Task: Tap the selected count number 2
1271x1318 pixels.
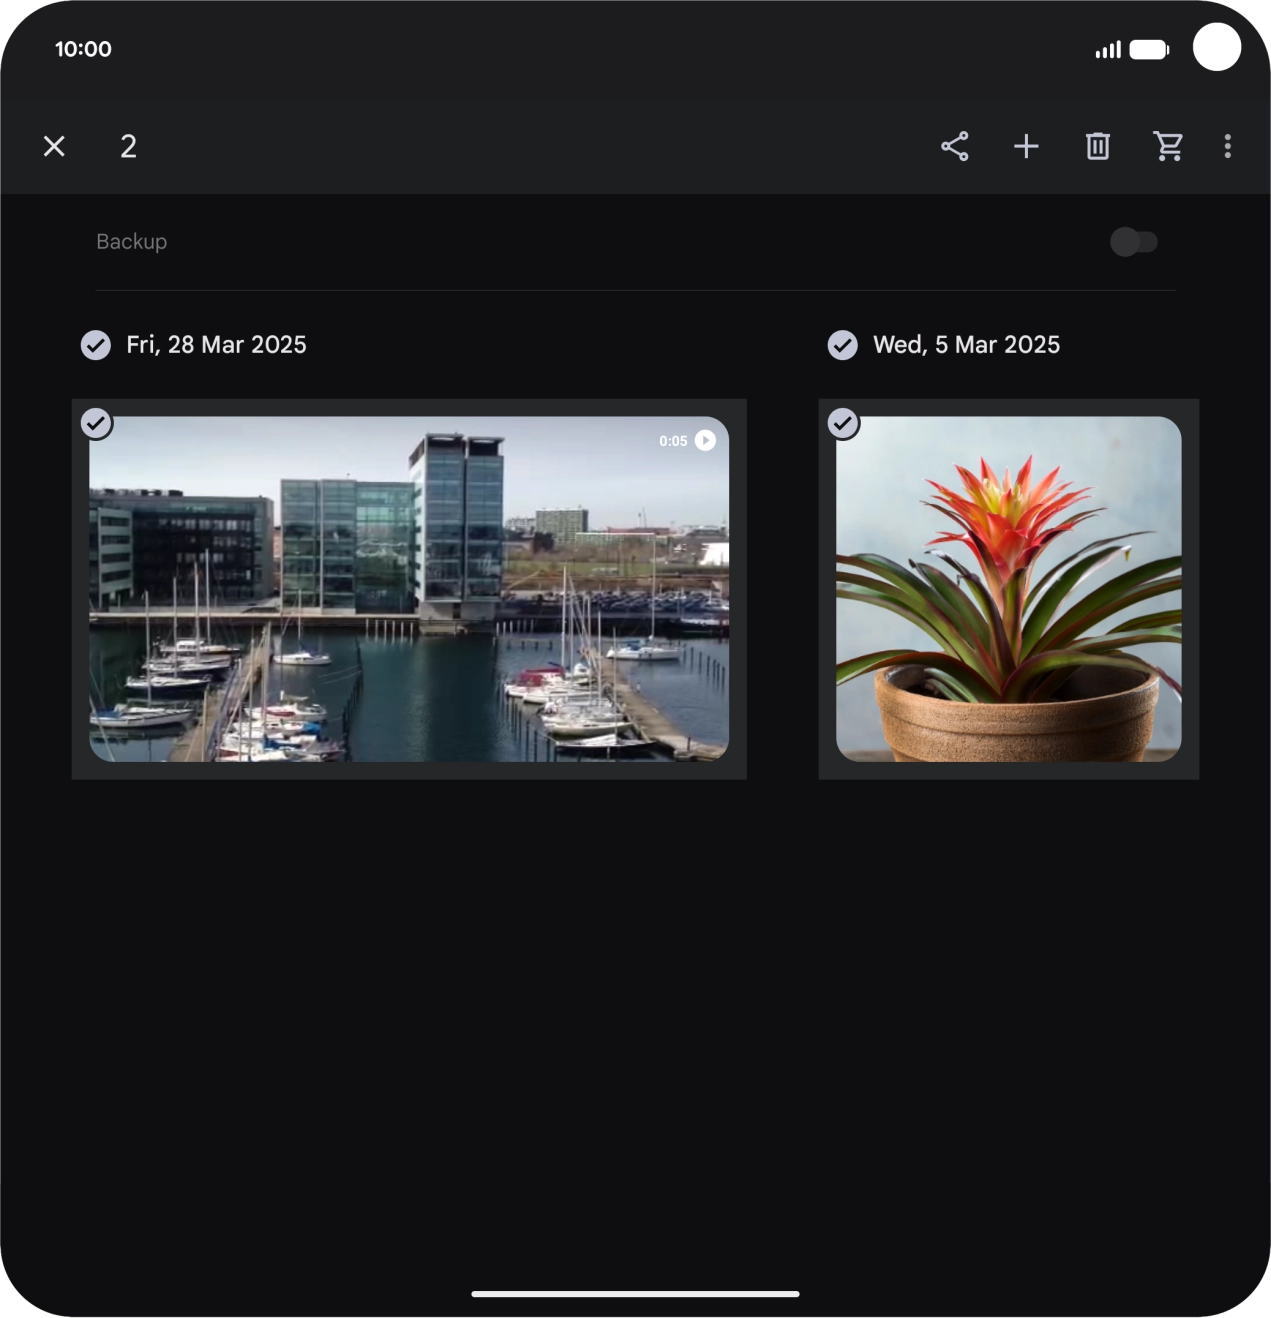Action: [x=128, y=146]
